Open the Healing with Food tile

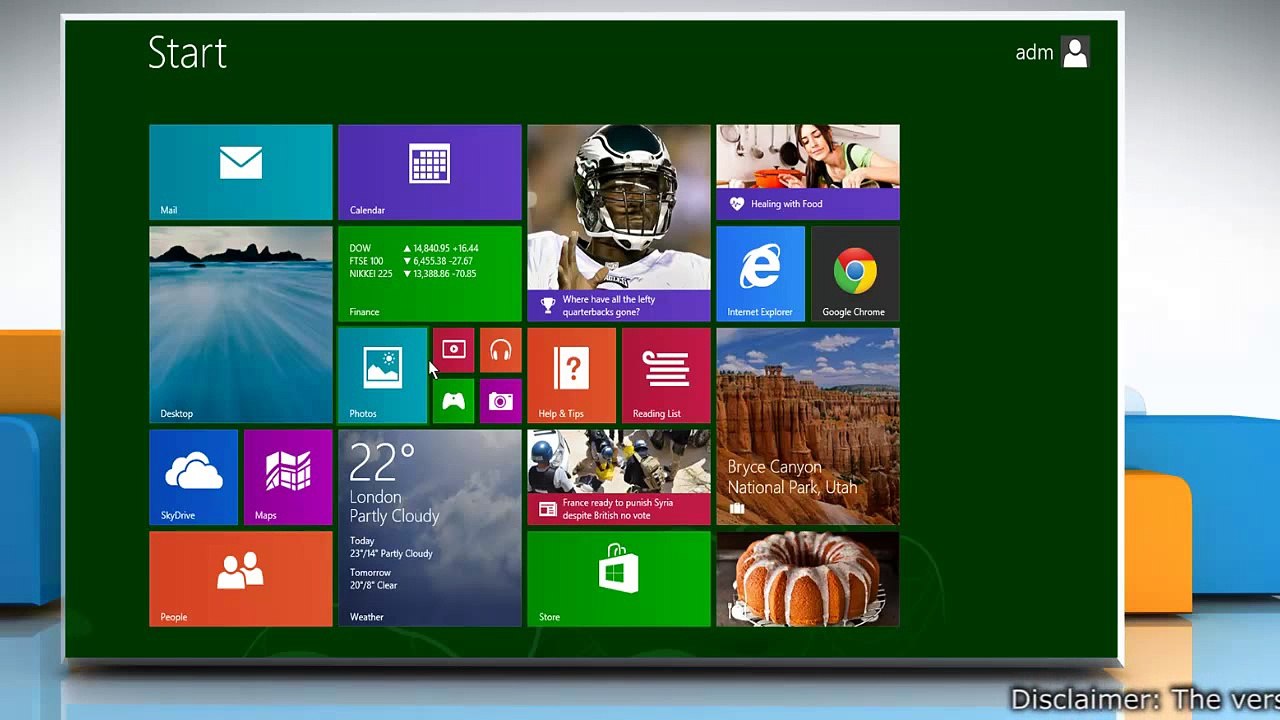[x=807, y=172]
